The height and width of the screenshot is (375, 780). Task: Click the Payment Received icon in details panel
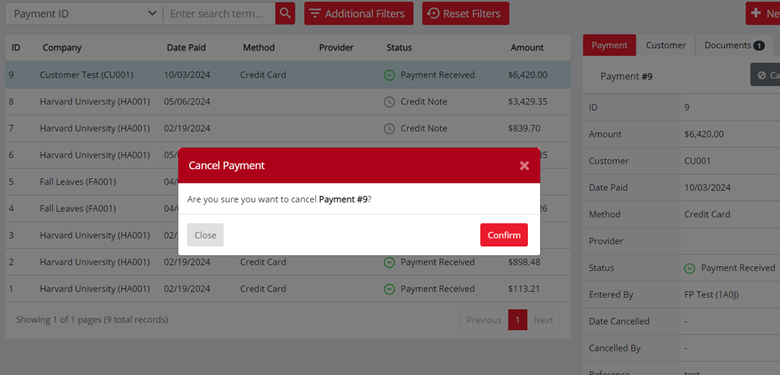pos(689,268)
